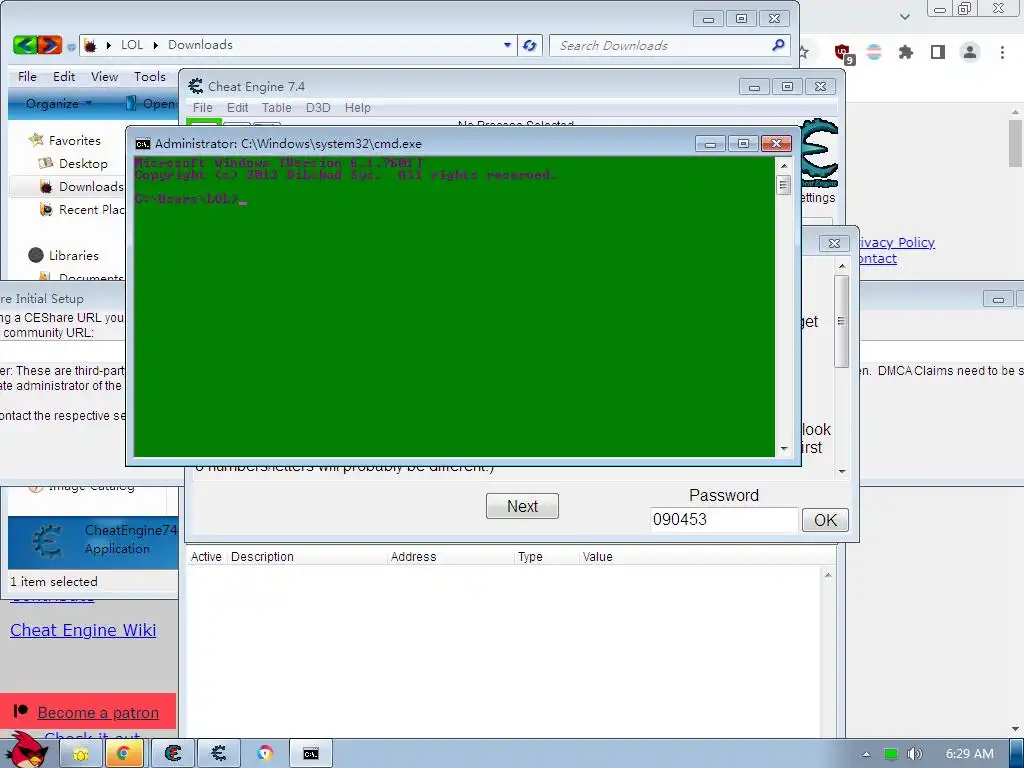1024x768 pixels.
Task: Open uBlock Origin extension icon in Chrome
Action: 843,52
